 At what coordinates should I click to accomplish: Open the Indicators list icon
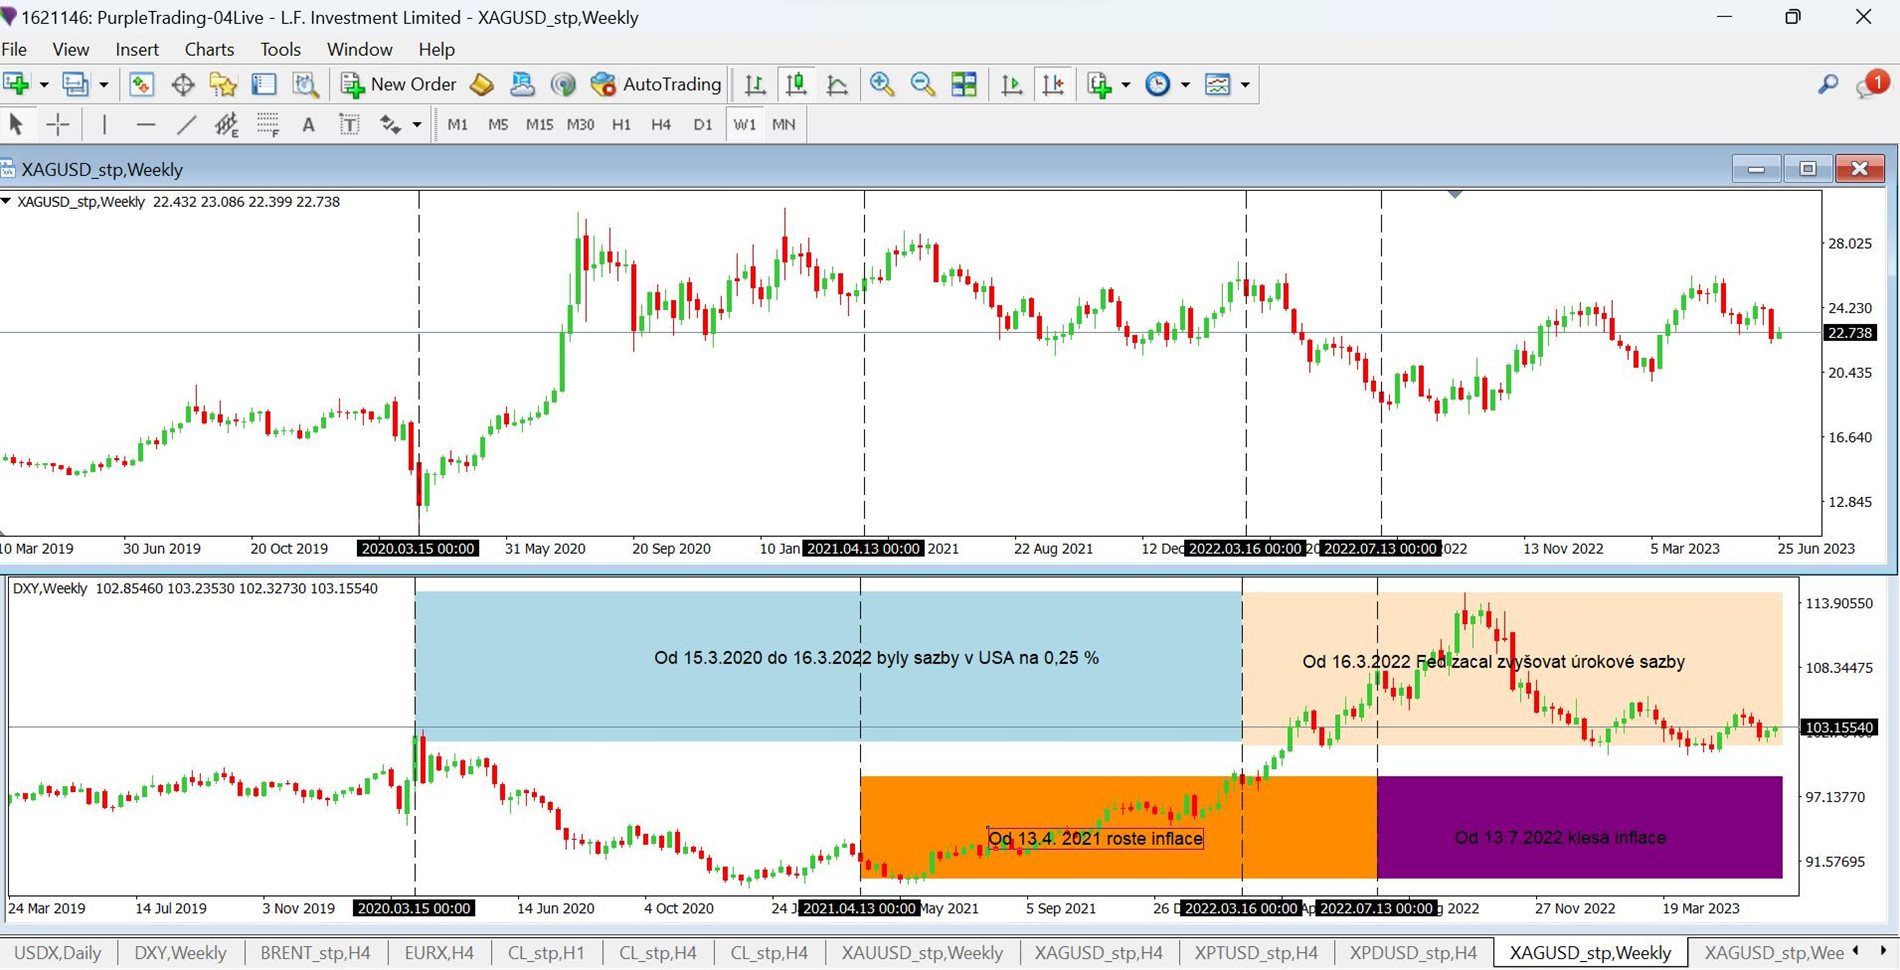pyautogui.click(x=1100, y=85)
